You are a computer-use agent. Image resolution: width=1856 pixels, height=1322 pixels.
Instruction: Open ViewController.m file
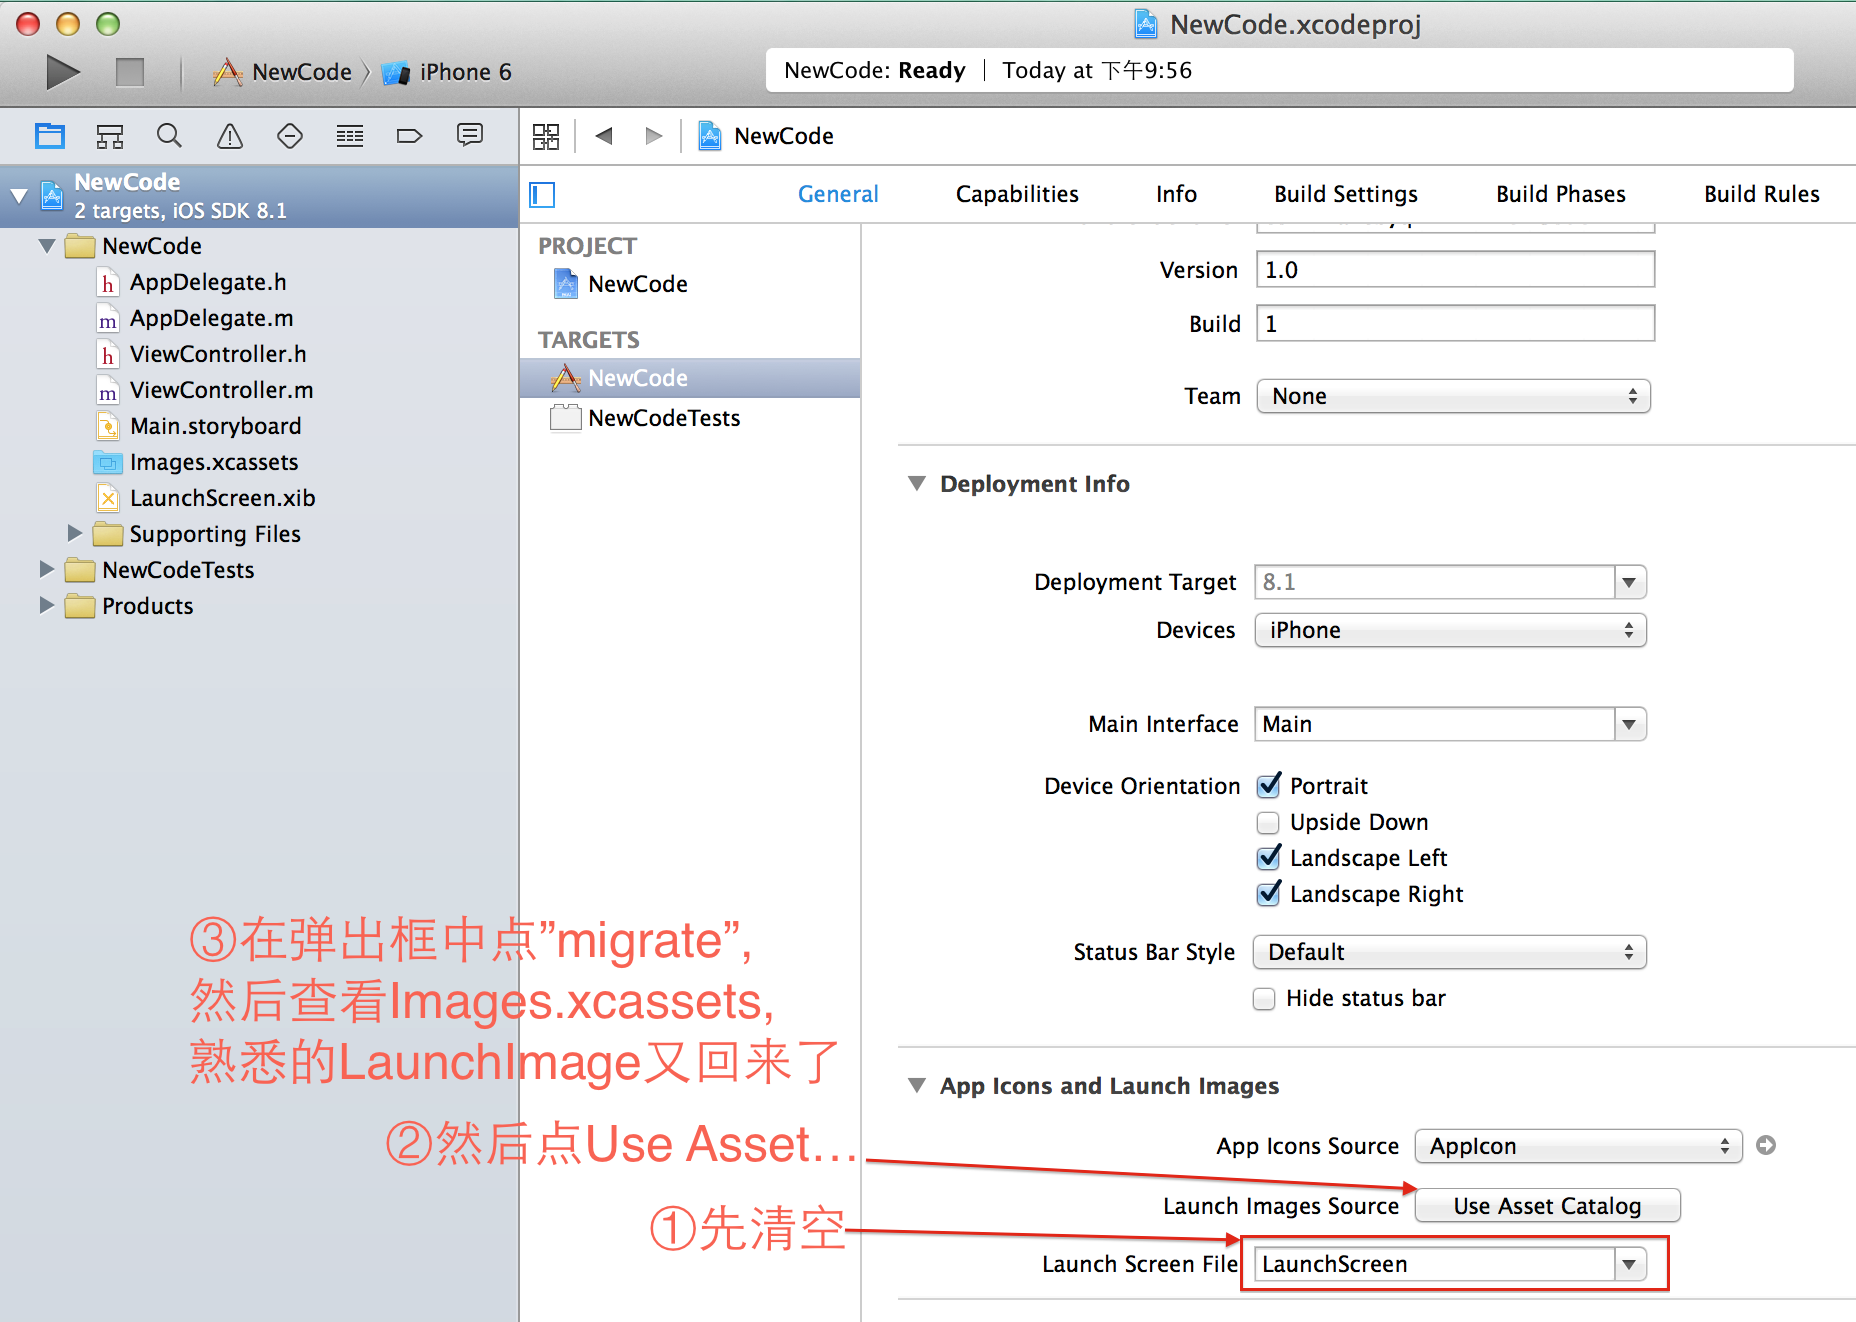[x=221, y=390]
